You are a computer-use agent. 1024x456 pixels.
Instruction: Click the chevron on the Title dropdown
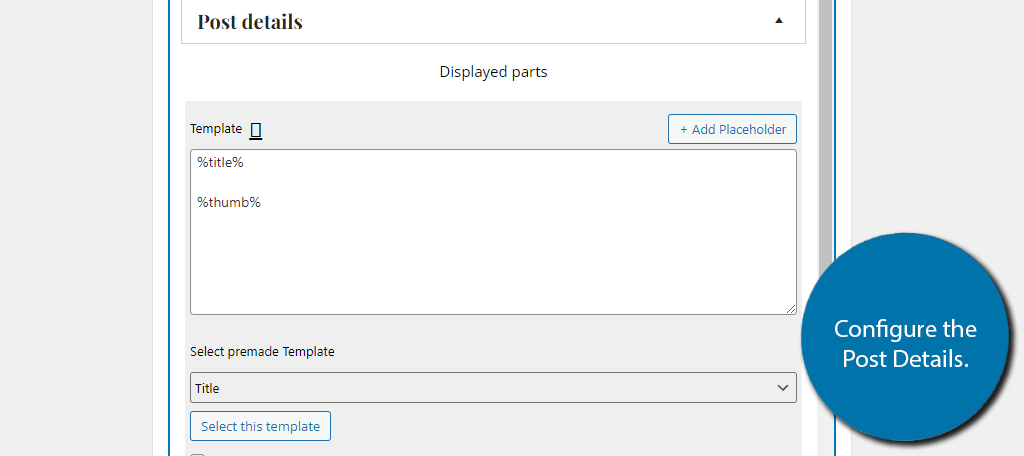click(783, 388)
